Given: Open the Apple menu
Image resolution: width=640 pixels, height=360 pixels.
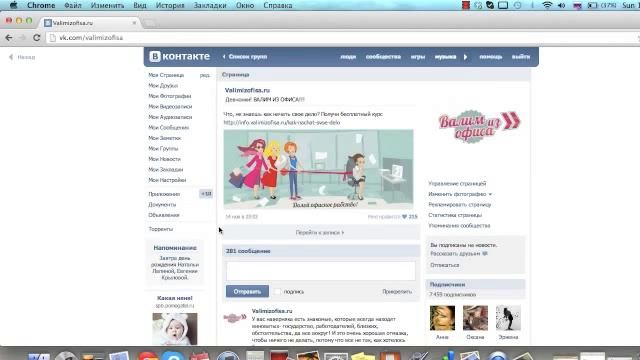Looking at the screenshot, I should tap(13, 5).
